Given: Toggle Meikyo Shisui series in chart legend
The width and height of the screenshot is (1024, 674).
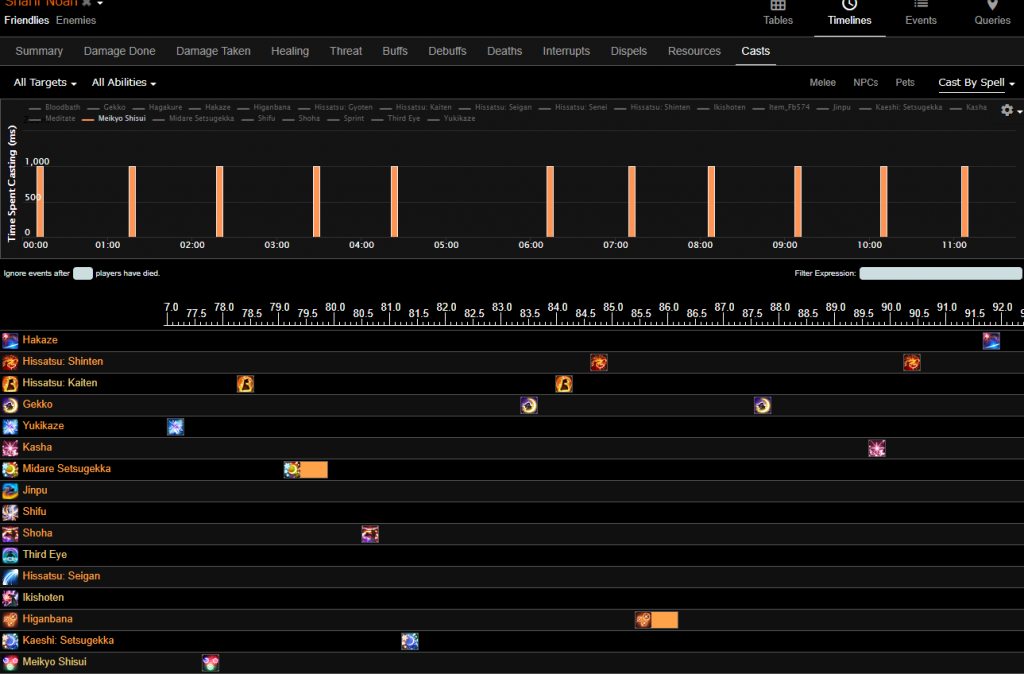Looking at the screenshot, I should click(114, 118).
